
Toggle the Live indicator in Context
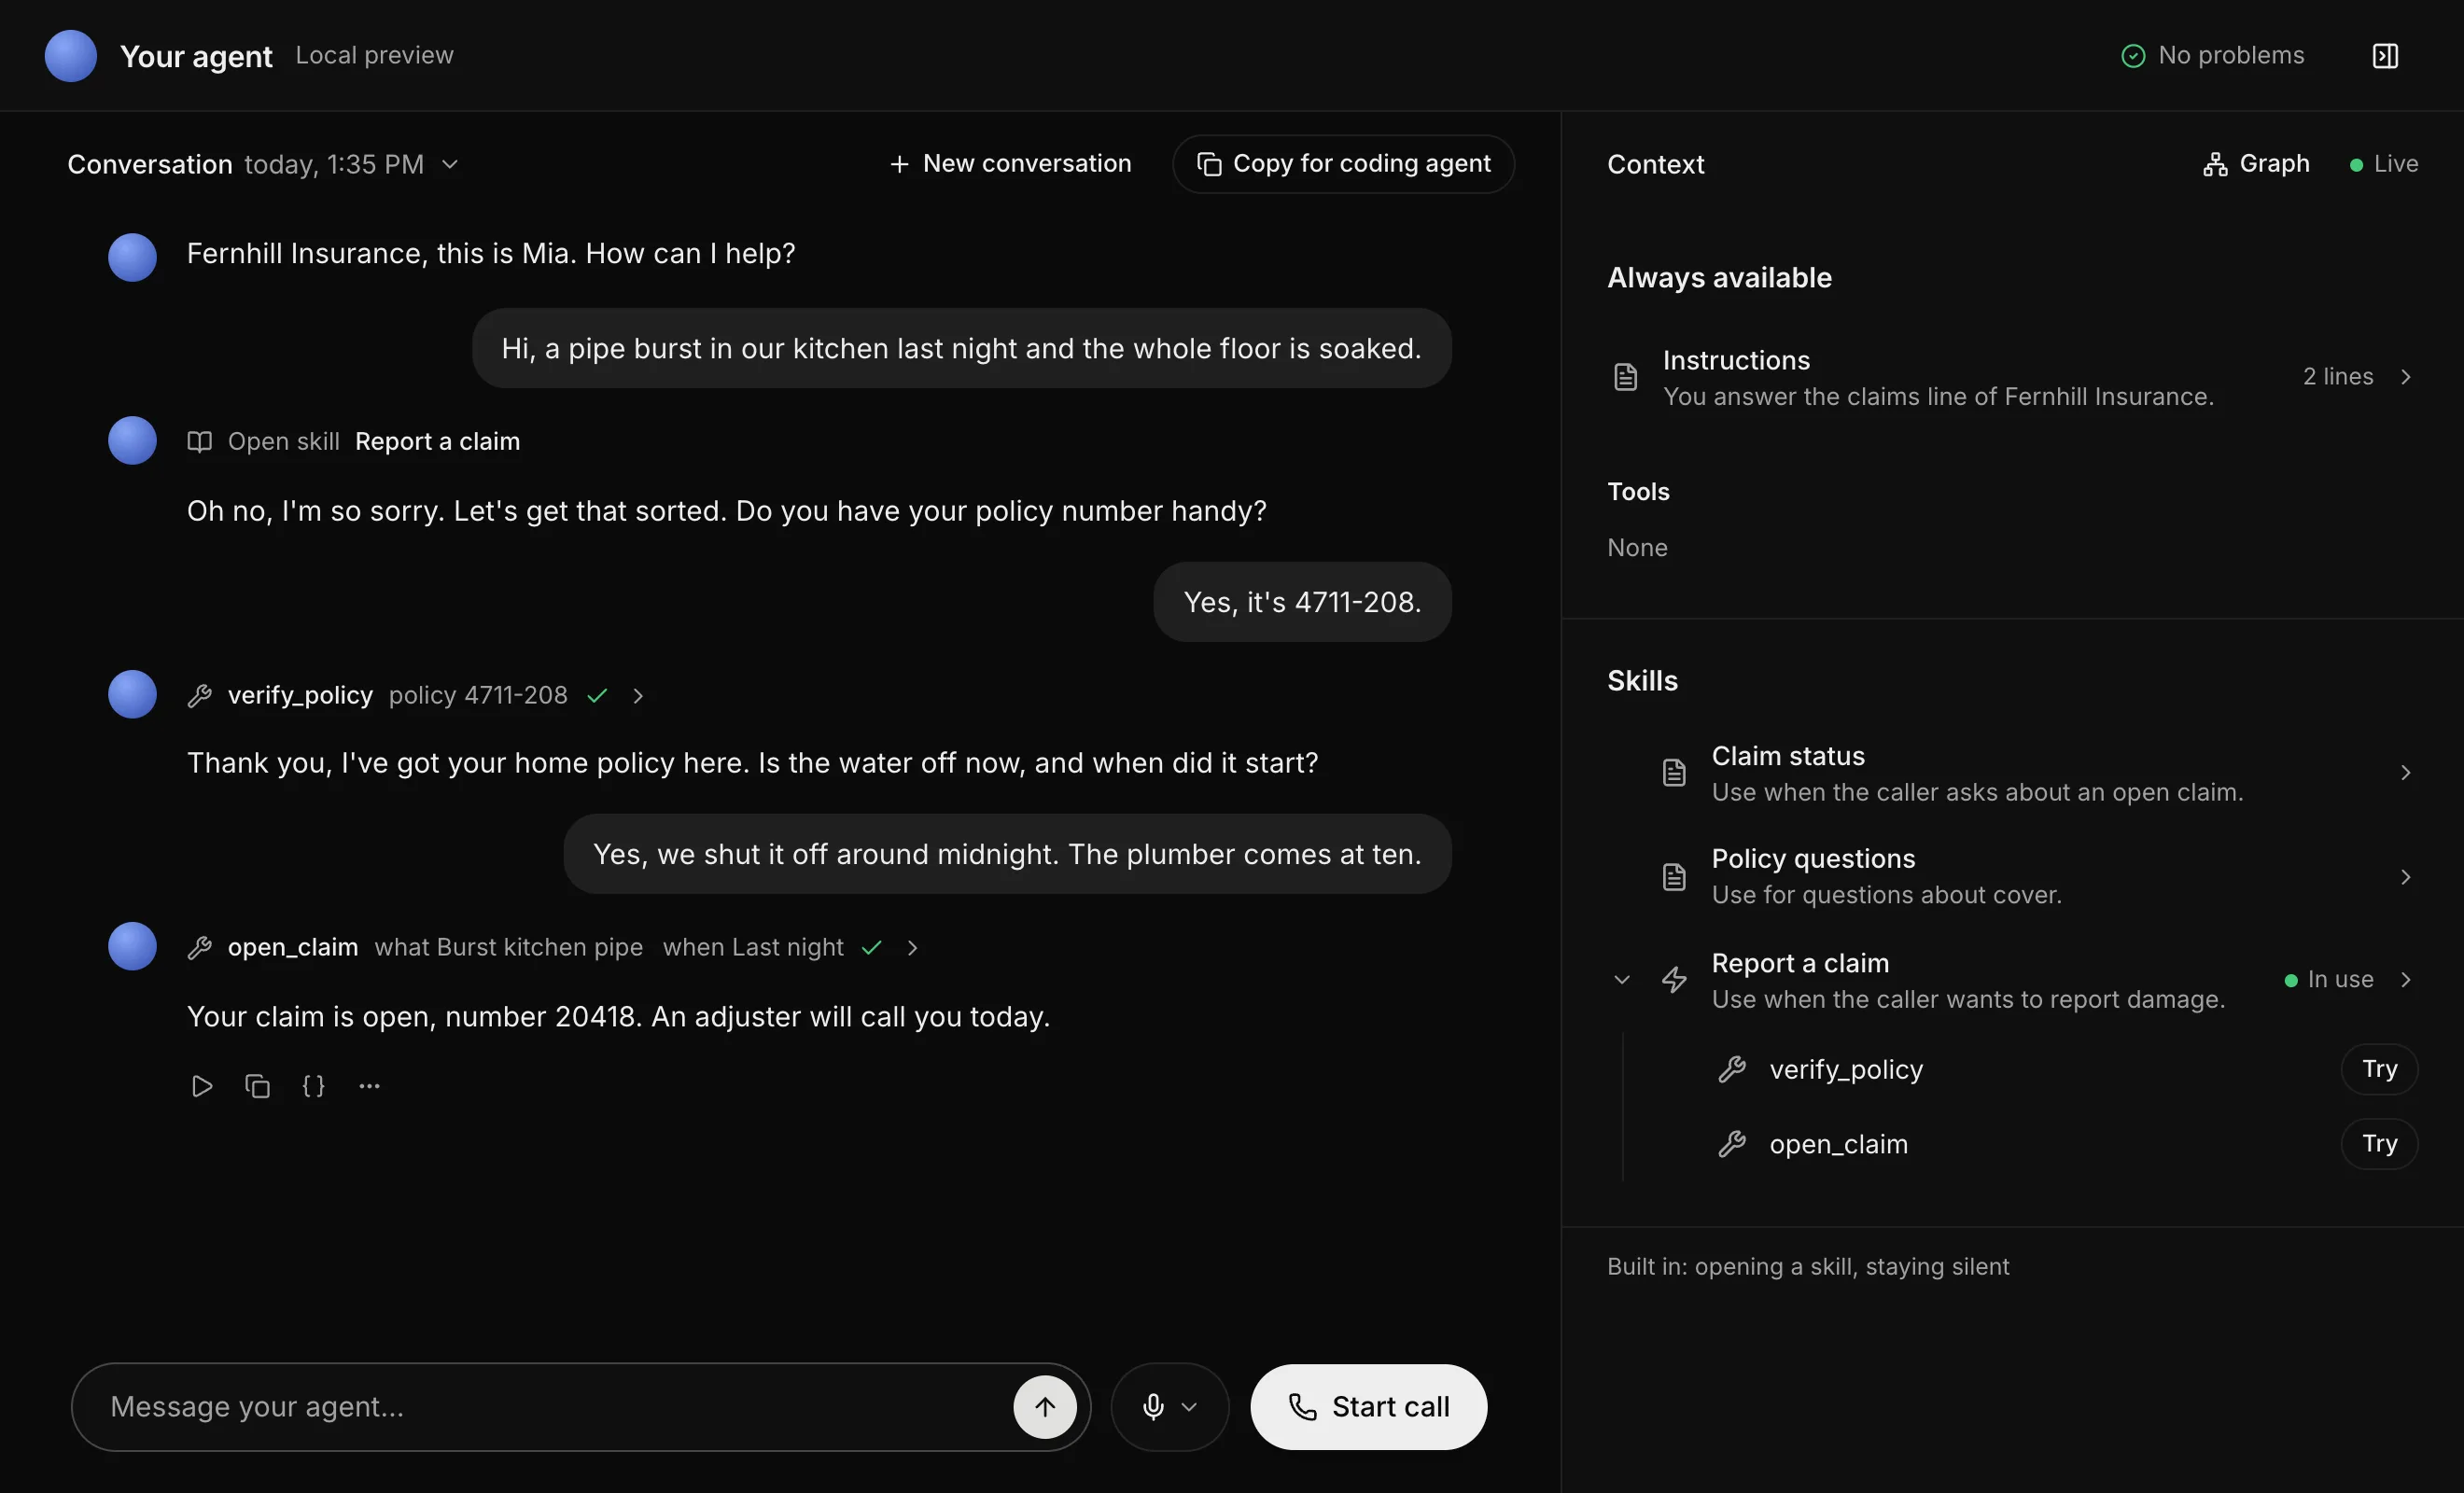pos(2384,164)
